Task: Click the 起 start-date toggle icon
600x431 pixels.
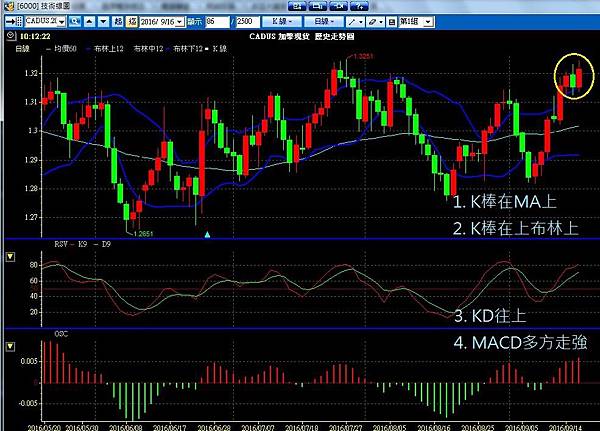Action: [x=118, y=21]
